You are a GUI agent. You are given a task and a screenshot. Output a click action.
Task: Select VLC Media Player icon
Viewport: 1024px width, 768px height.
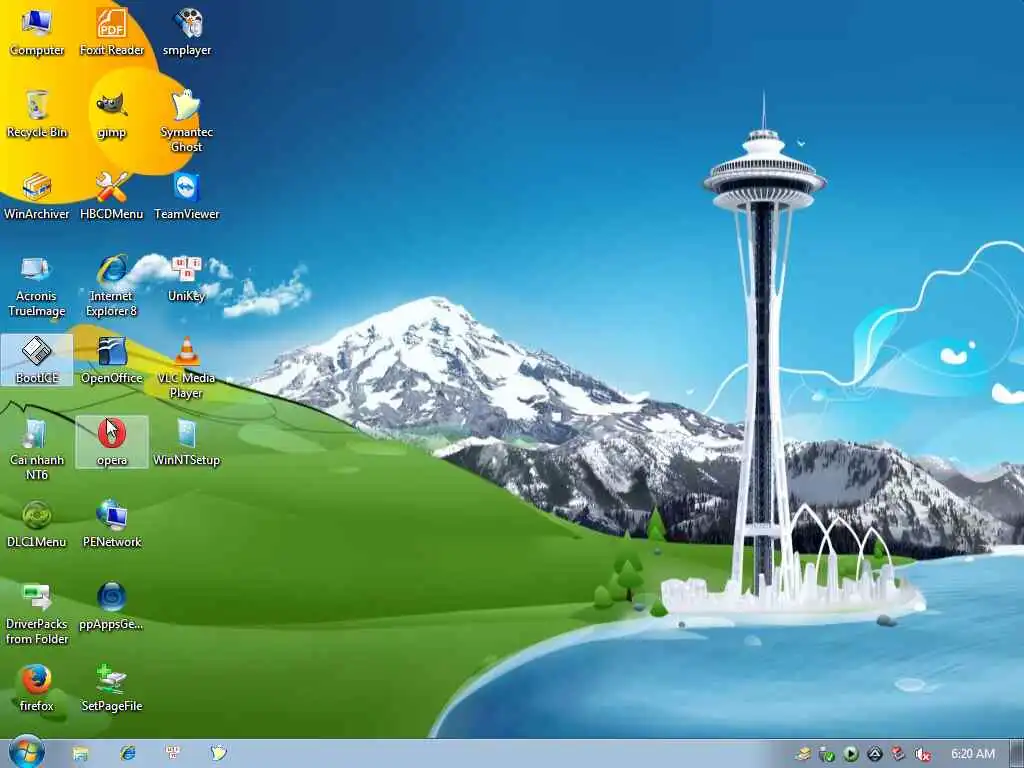coord(187,368)
